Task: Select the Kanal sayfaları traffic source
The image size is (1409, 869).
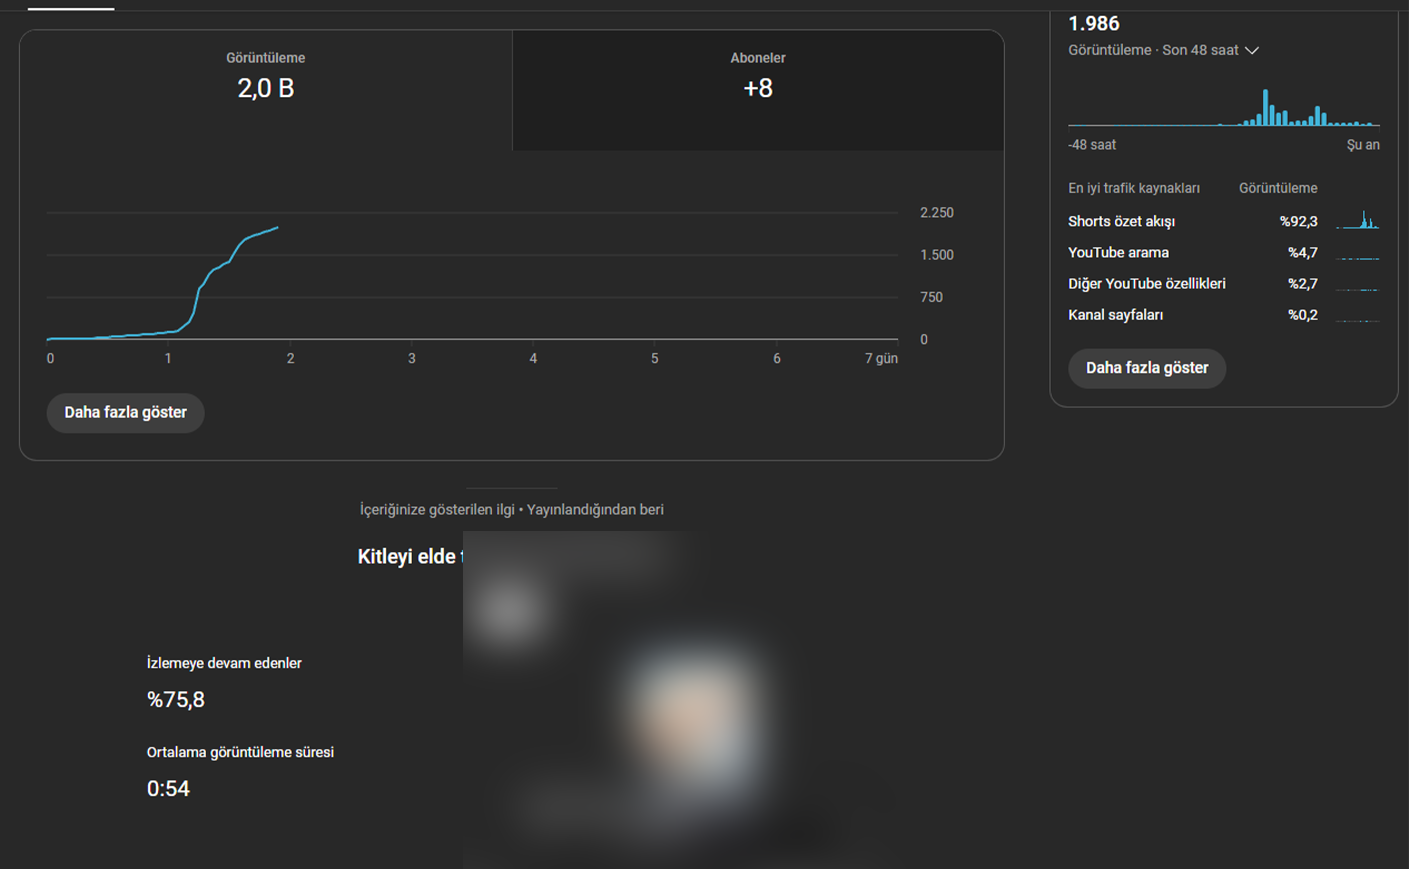Action: pos(1115,315)
